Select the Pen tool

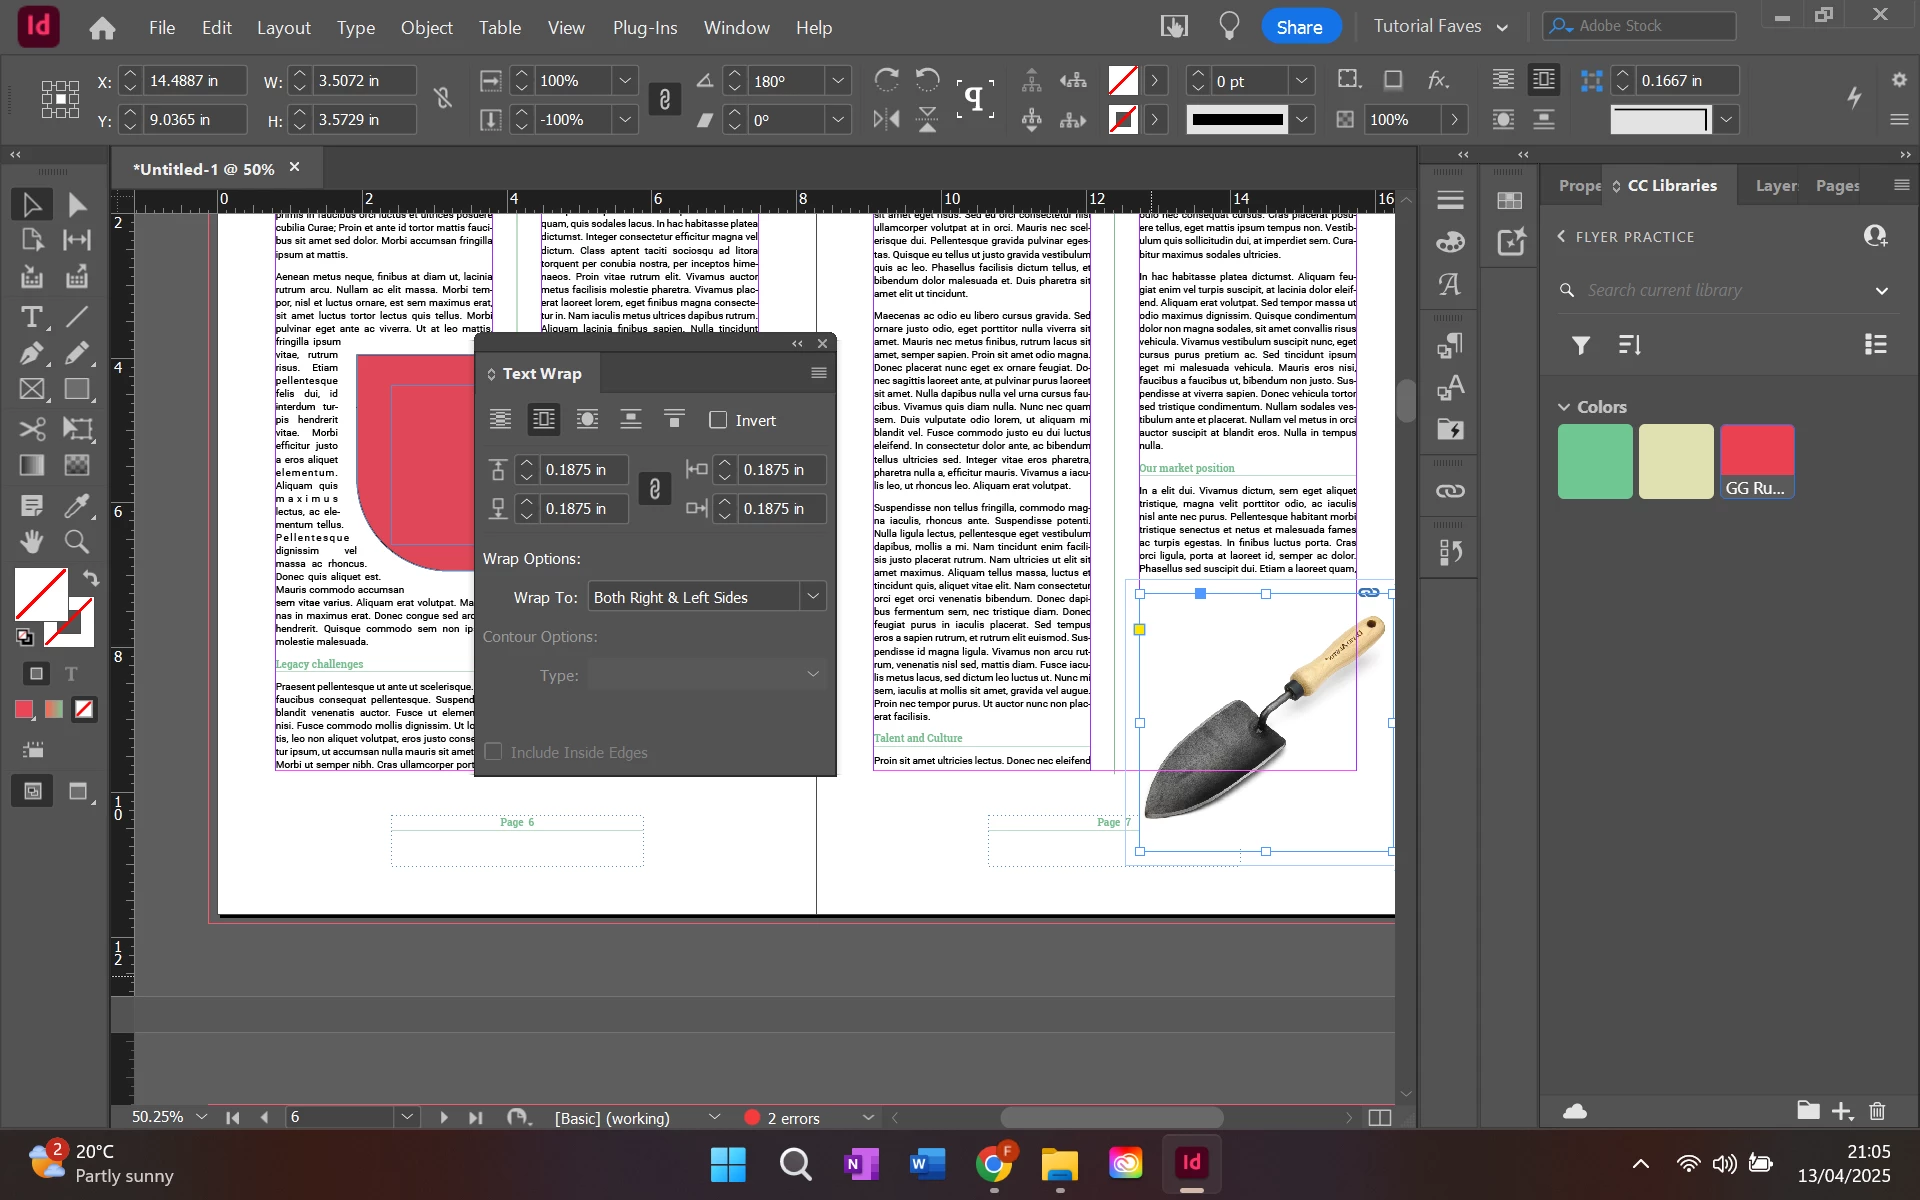pos(31,354)
